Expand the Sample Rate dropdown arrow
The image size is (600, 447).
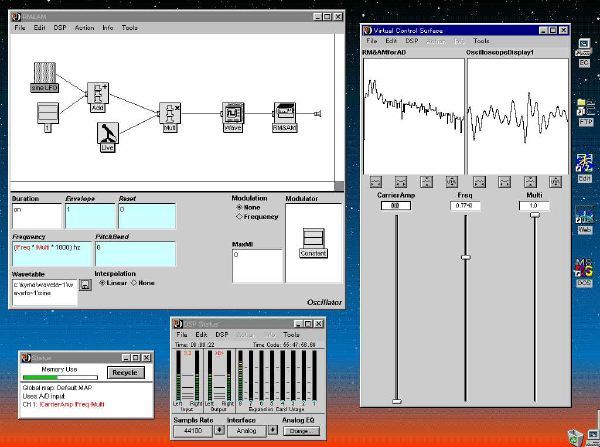point(220,431)
